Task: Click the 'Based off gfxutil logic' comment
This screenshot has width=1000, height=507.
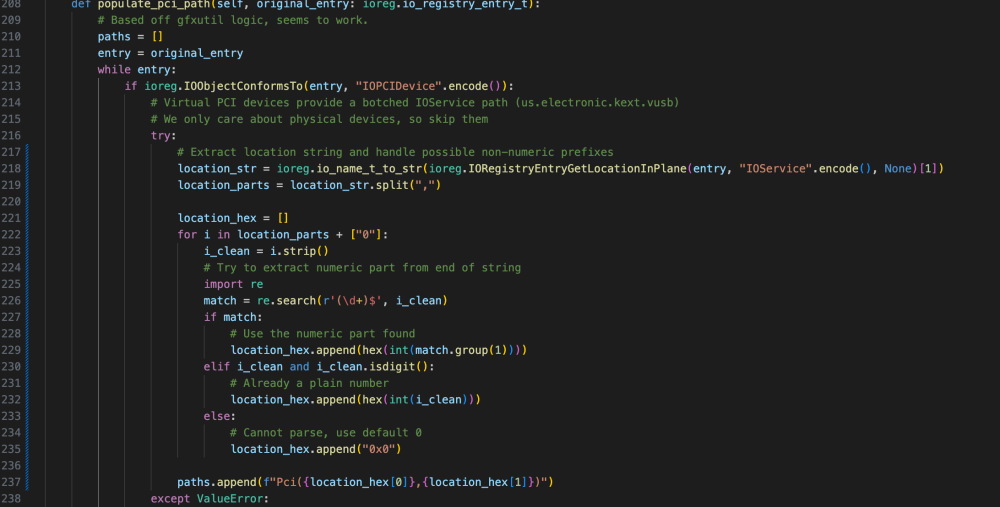Action: point(233,20)
